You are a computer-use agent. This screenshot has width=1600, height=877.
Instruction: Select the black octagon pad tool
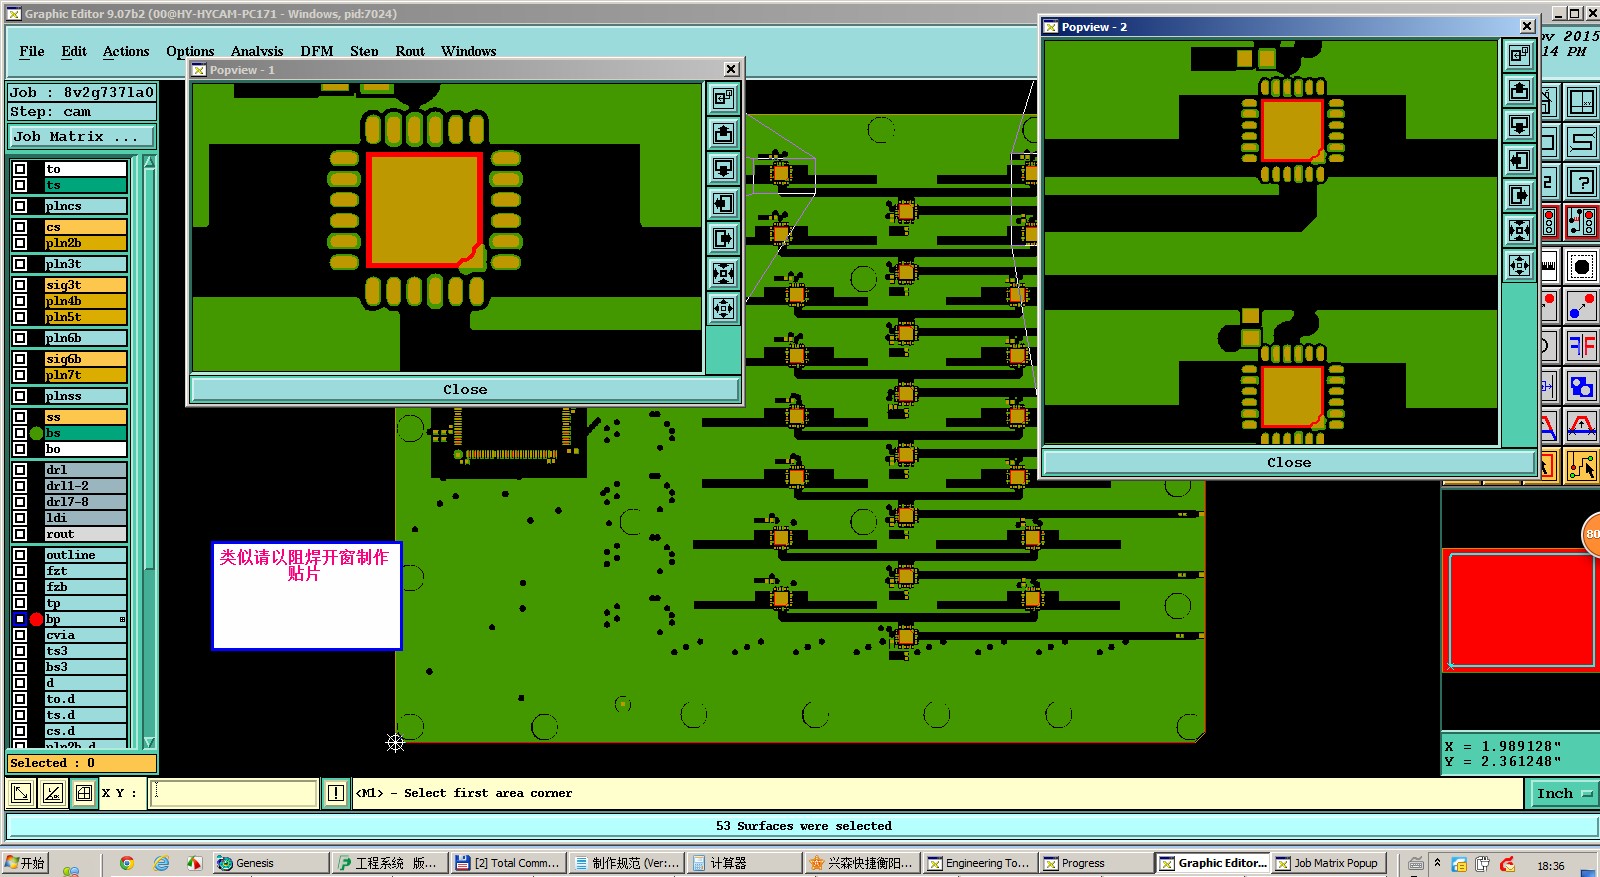pyautogui.click(x=1582, y=266)
